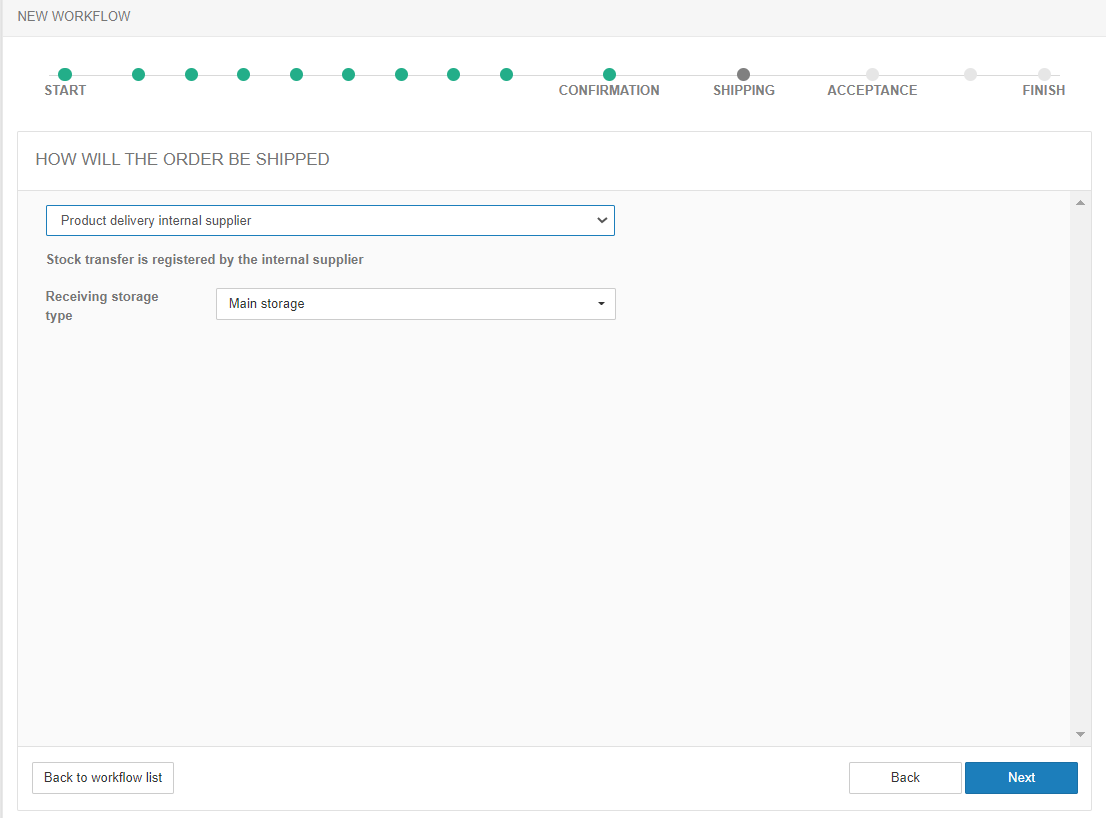Screen dimensions: 1106x818
Task: Select the eighth green workflow step dot
Action: tap(453, 74)
